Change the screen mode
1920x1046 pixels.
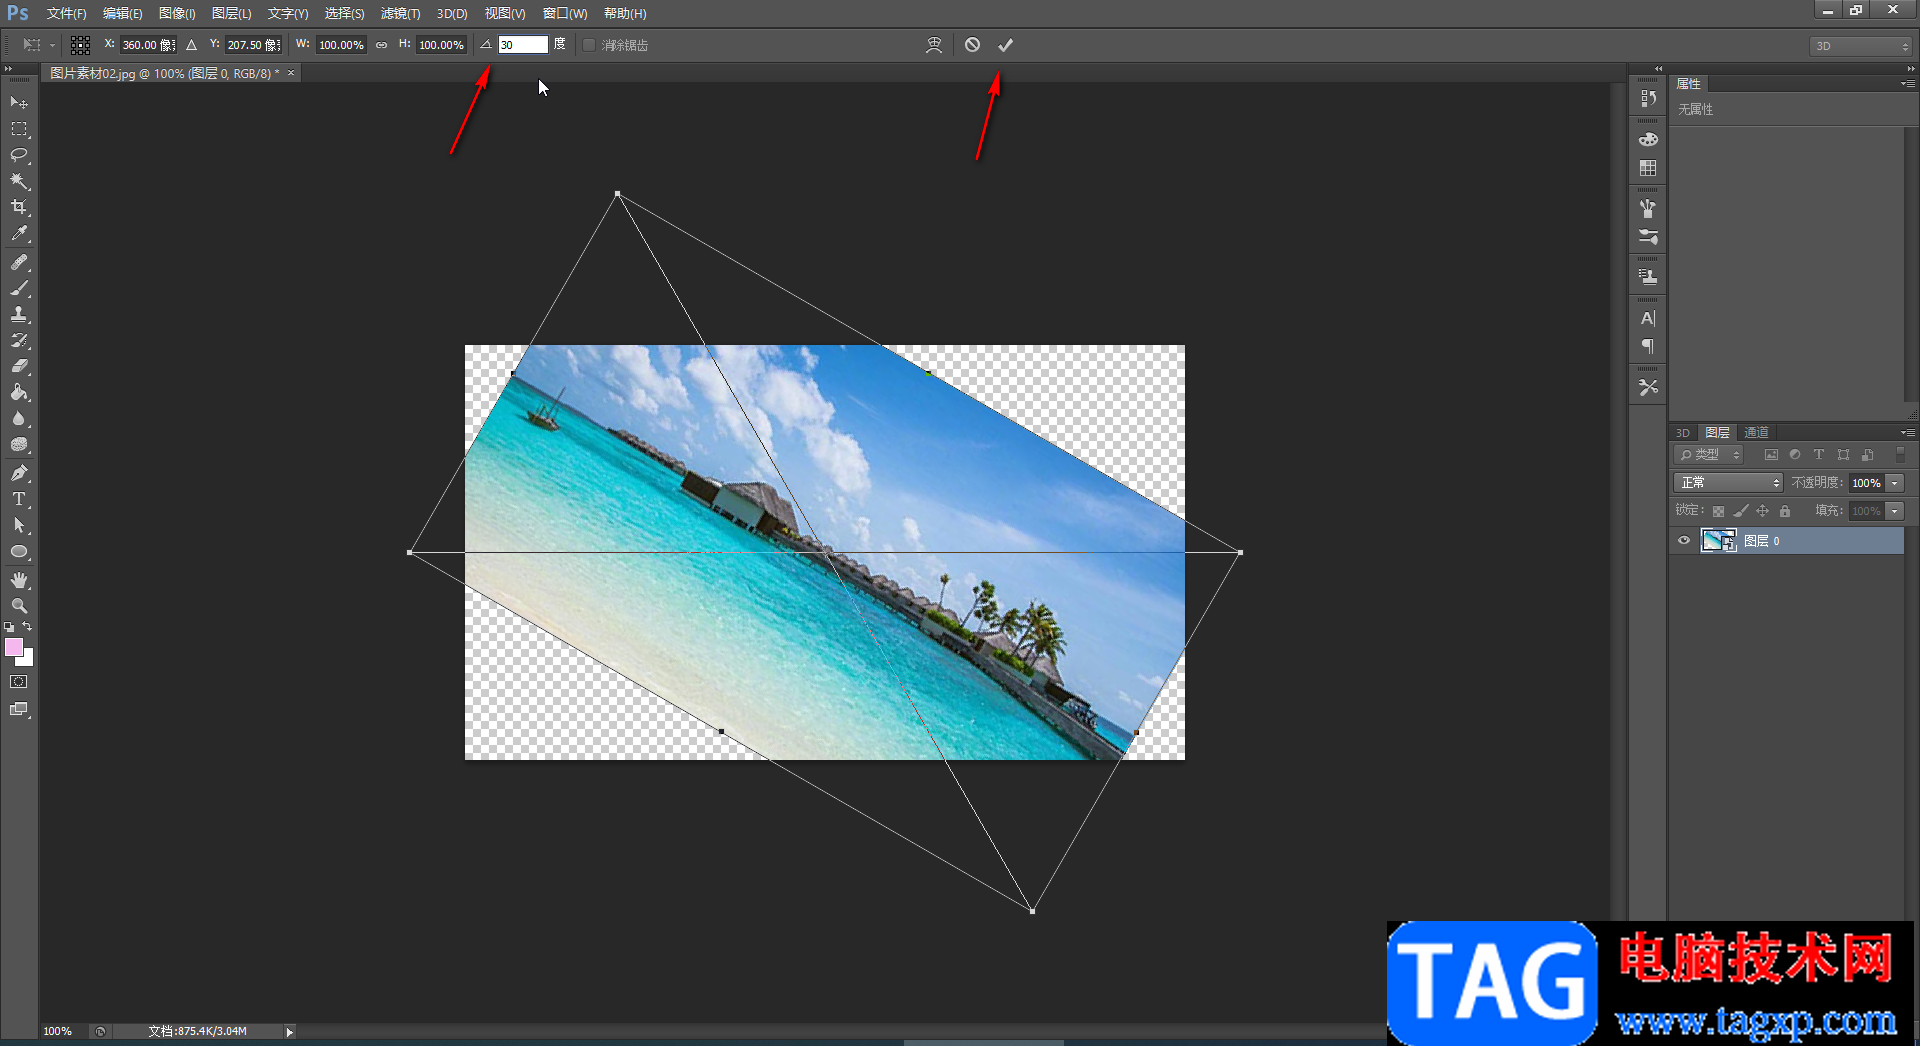[x=19, y=709]
